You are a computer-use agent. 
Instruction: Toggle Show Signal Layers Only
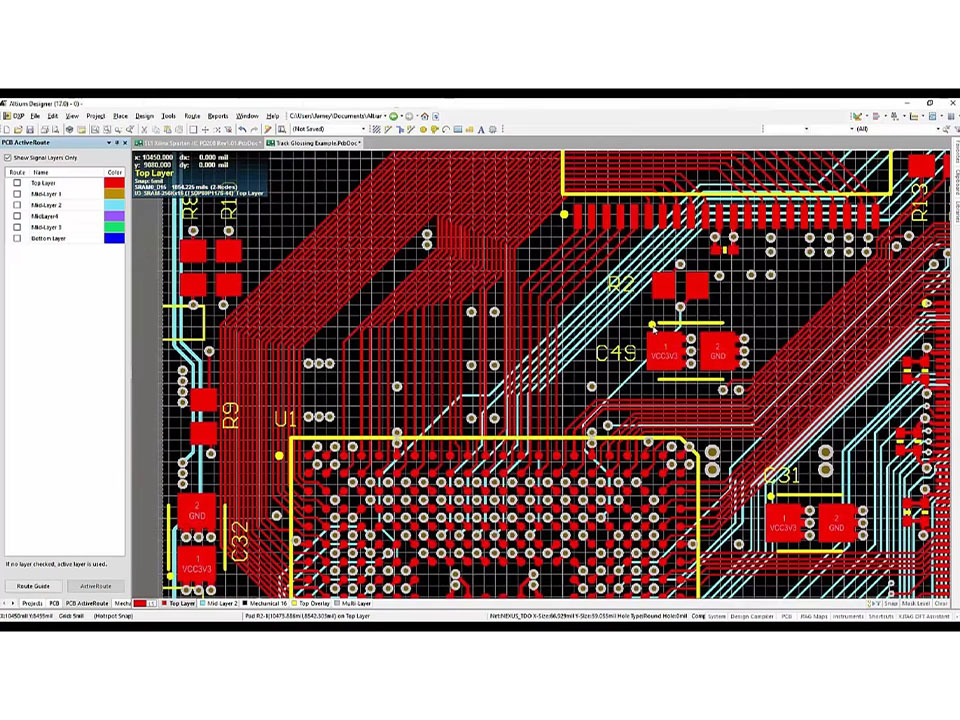point(8,158)
